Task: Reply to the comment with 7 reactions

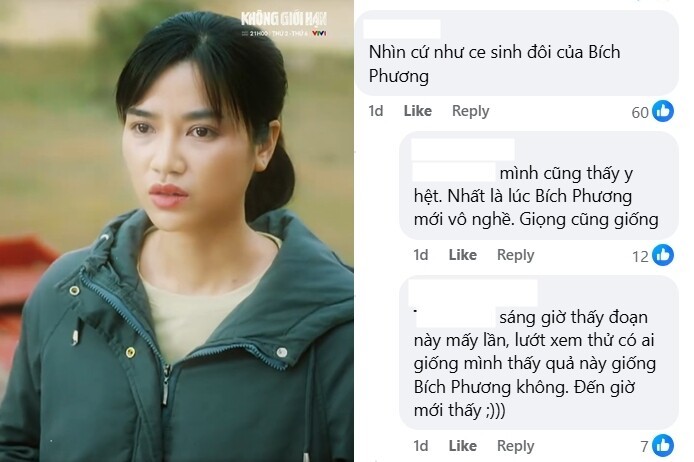Action: click(516, 446)
